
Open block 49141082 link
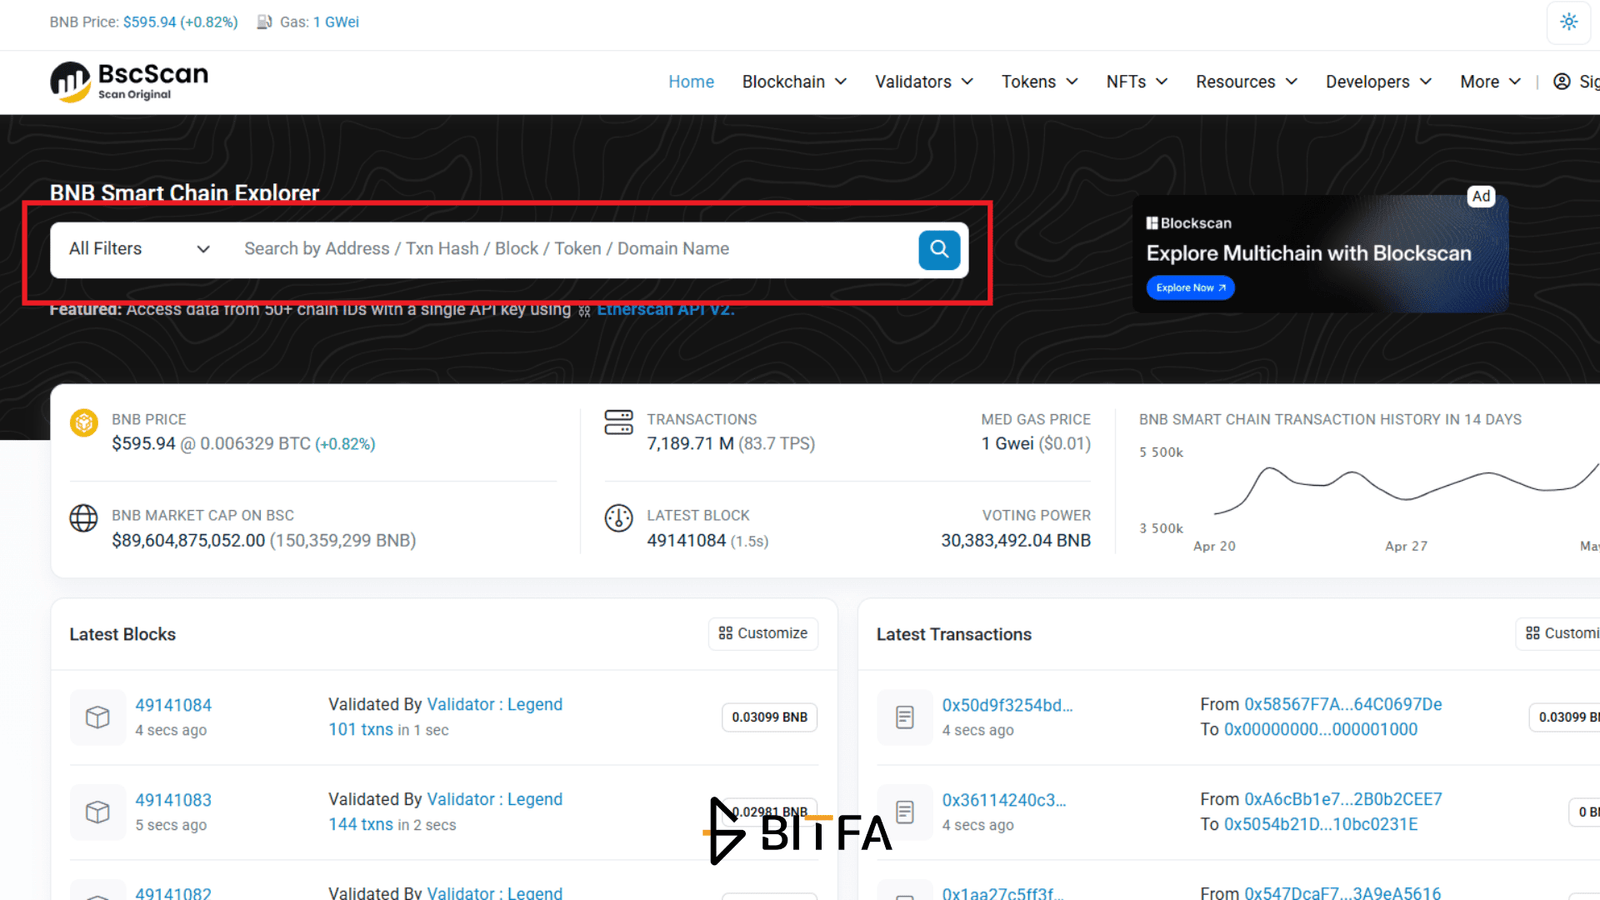point(173,893)
